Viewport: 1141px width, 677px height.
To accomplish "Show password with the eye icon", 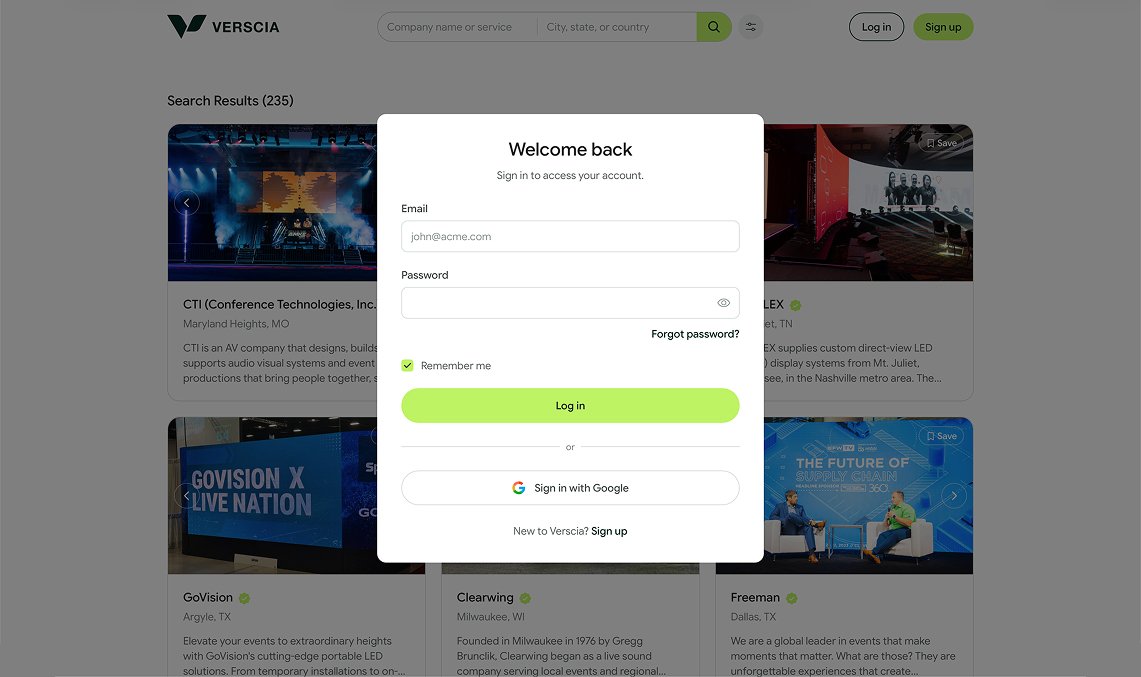I will pos(723,303).
